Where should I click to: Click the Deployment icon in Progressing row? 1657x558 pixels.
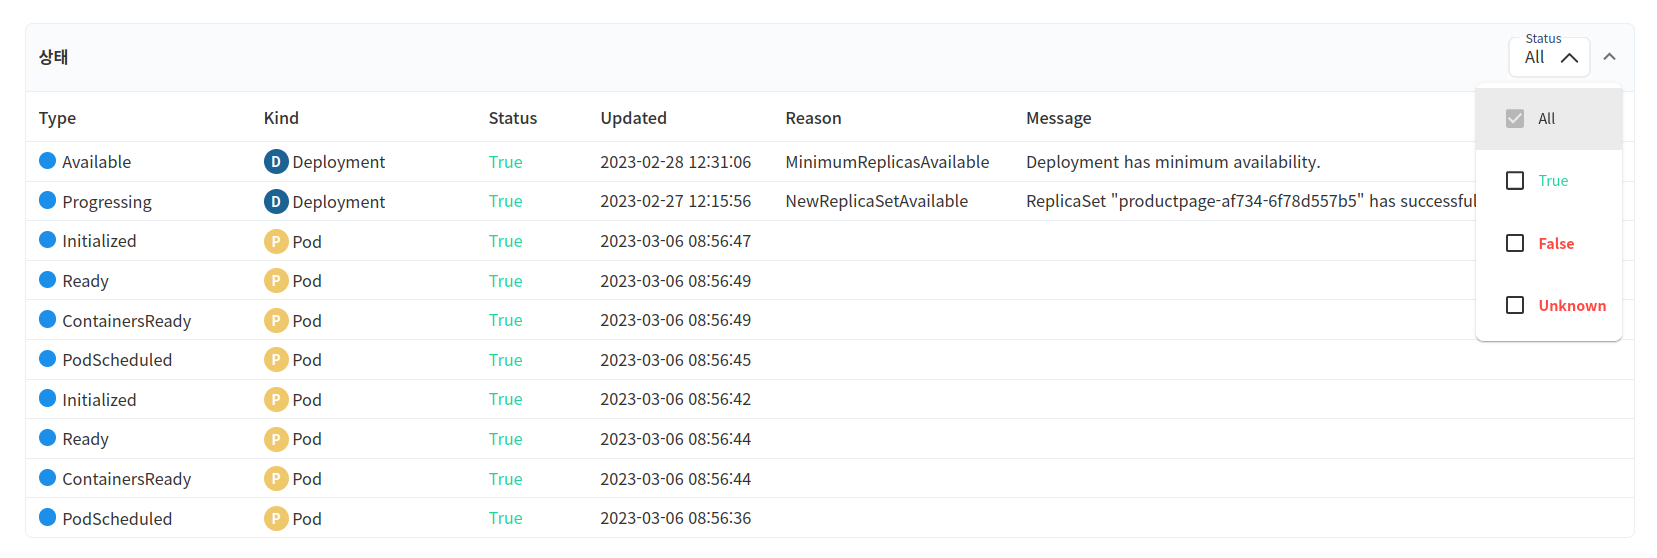tap(276, 201)
